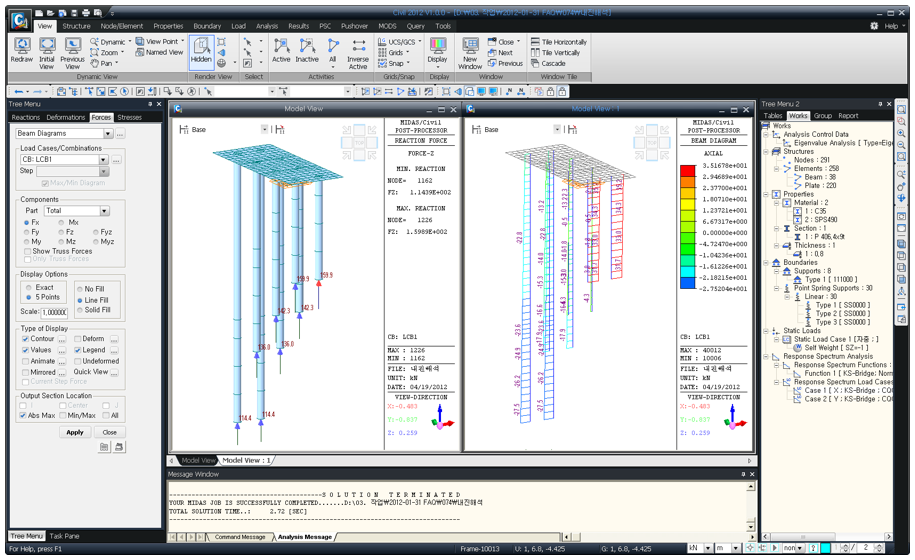Select the Solid Fill option

click(x=80, y=310)
